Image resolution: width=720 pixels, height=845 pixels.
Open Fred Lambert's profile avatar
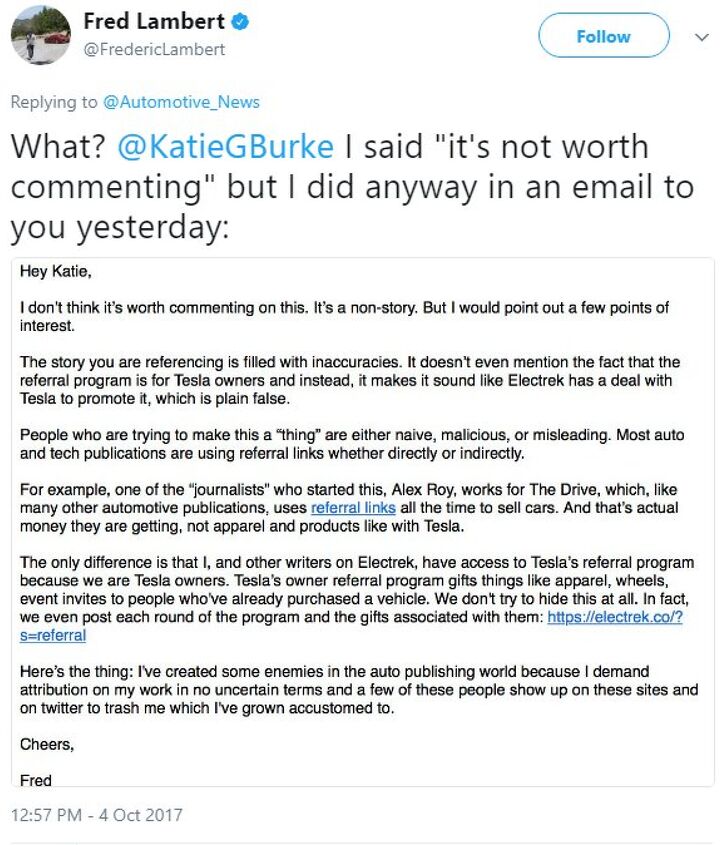click(x=41, y=35)
